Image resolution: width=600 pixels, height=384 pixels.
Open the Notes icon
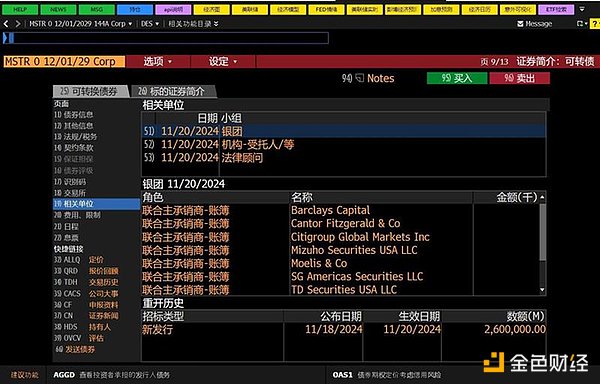(x=359, y=78)
